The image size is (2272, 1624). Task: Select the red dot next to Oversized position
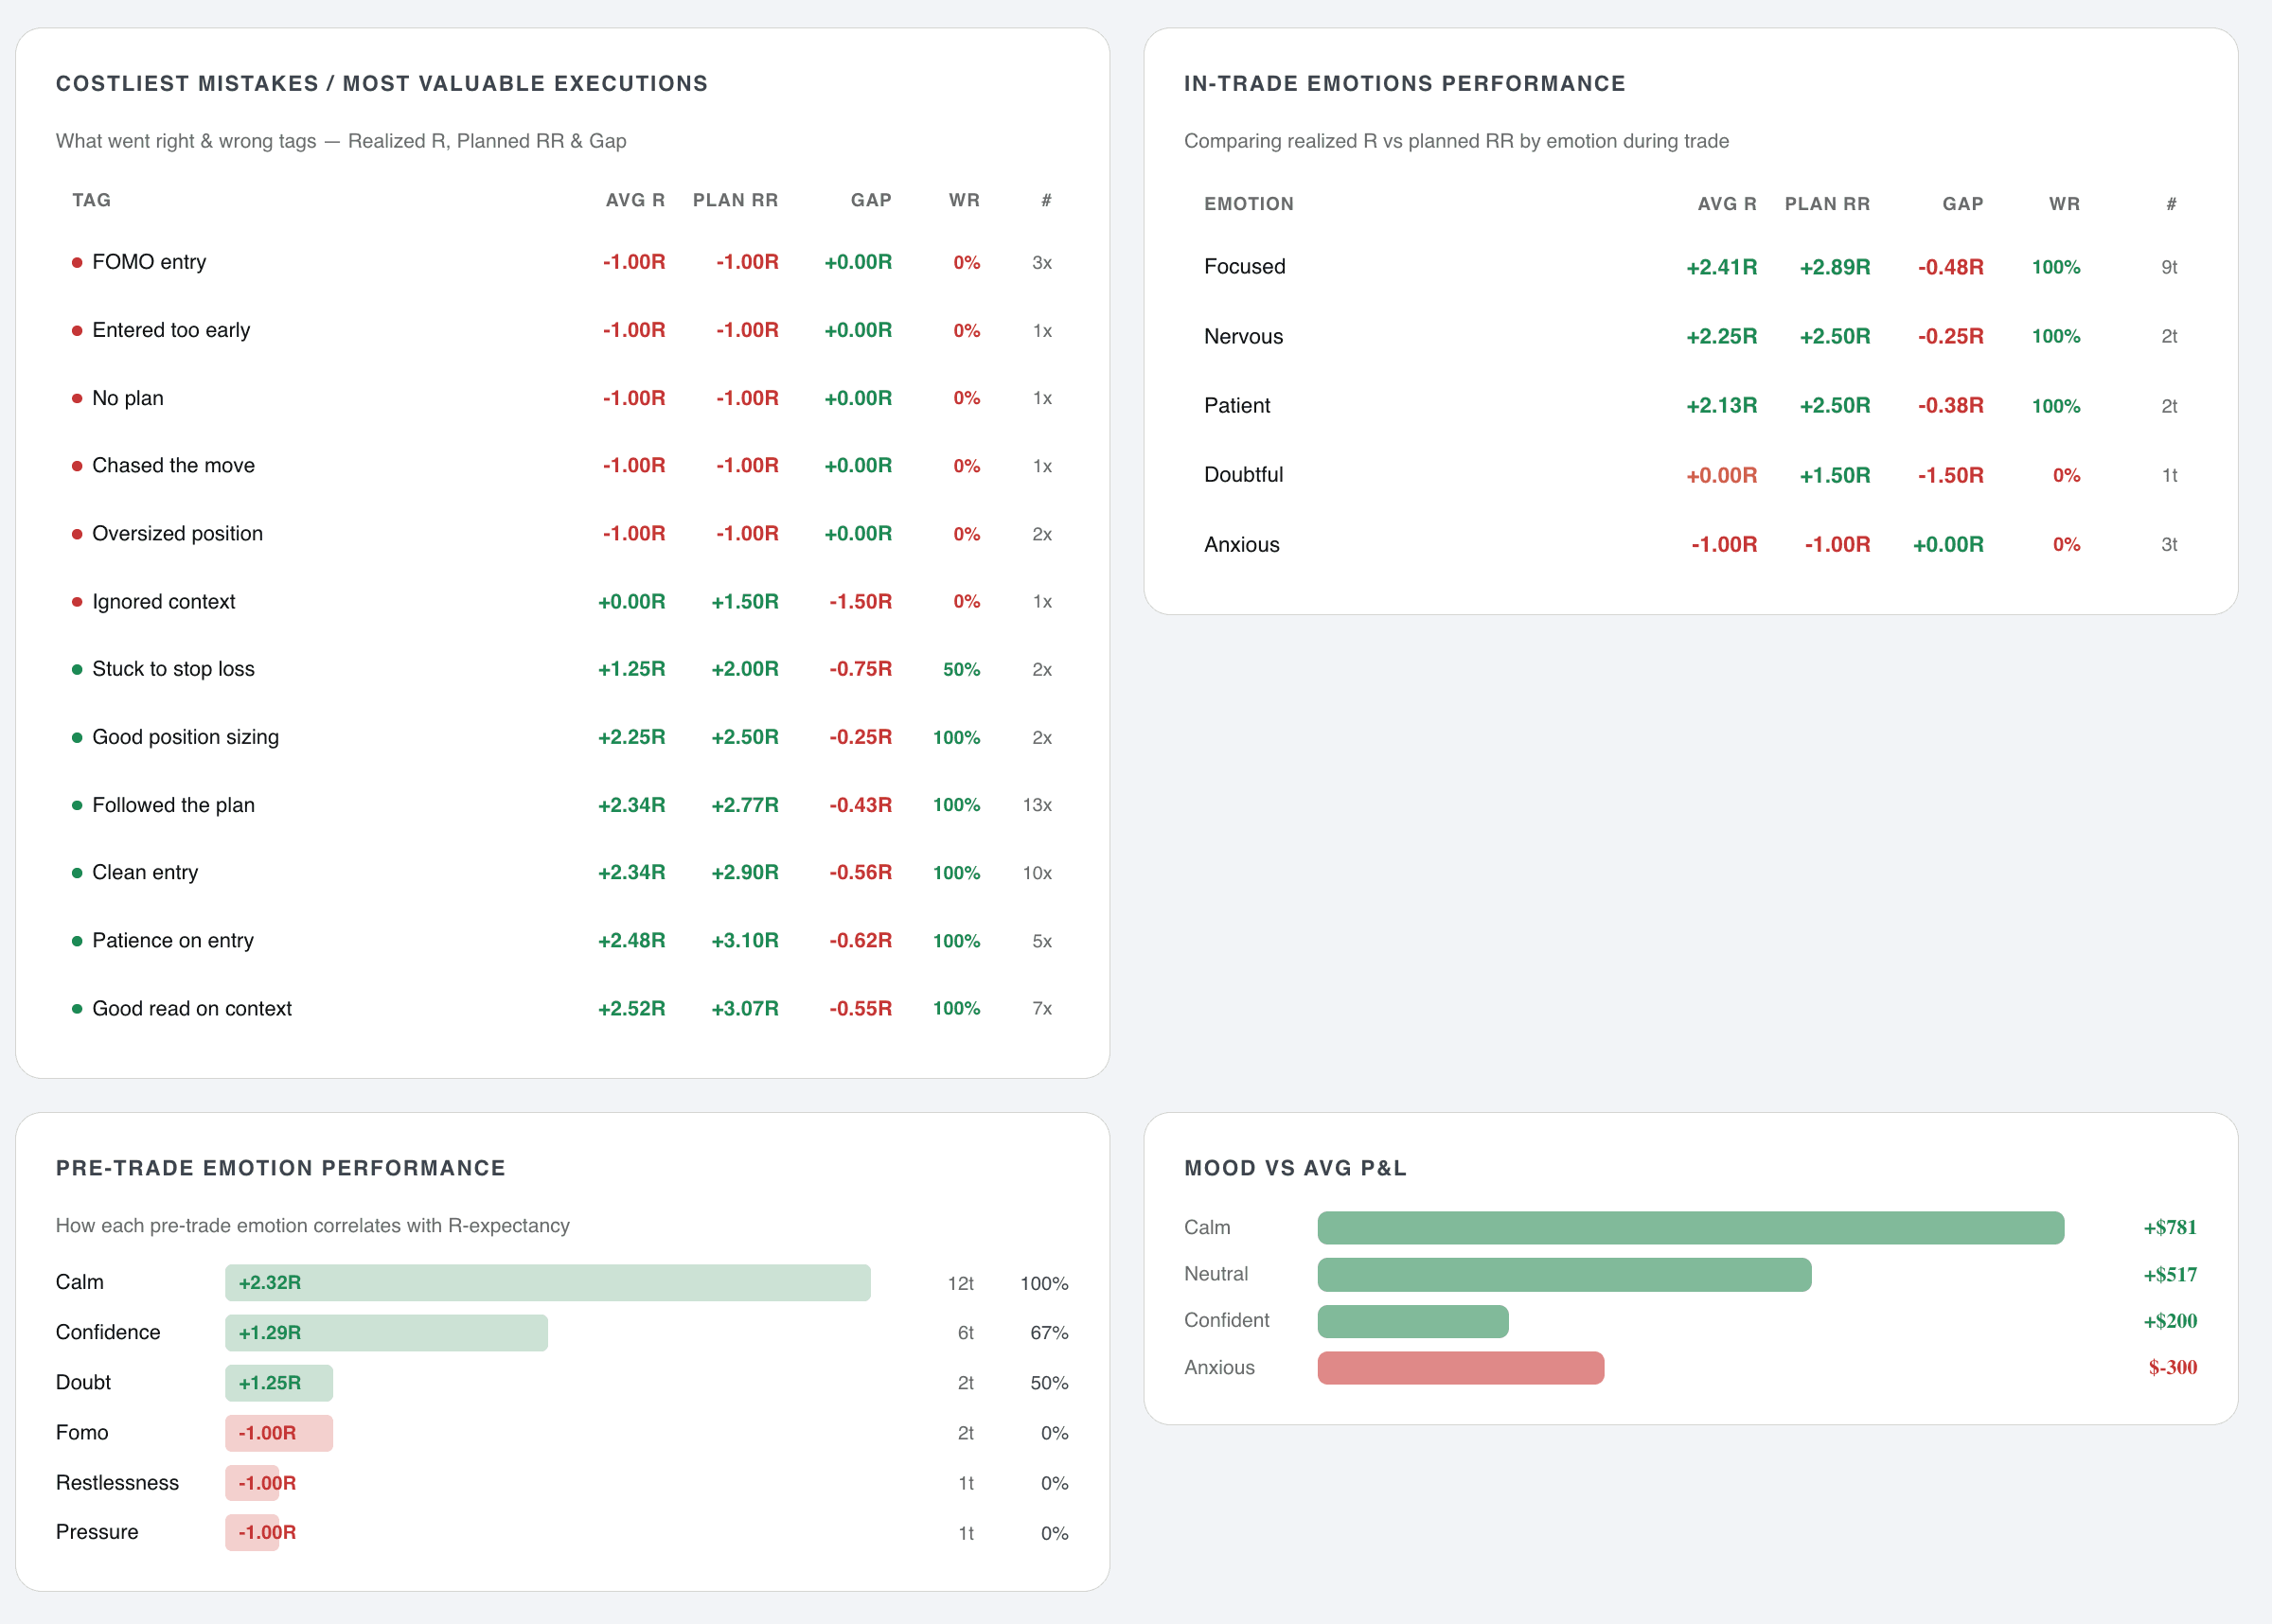[x=78, y=533]
